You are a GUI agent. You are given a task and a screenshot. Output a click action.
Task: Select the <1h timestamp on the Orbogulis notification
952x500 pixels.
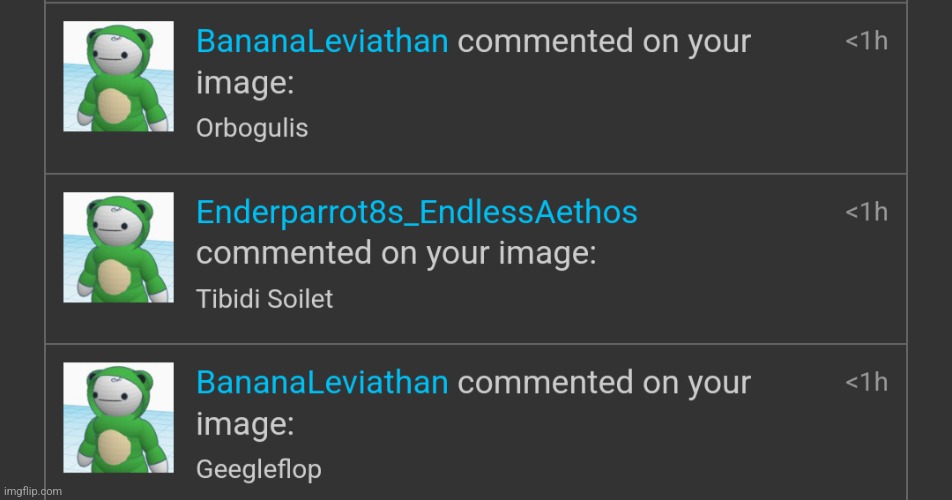click(x=866, y=41)
